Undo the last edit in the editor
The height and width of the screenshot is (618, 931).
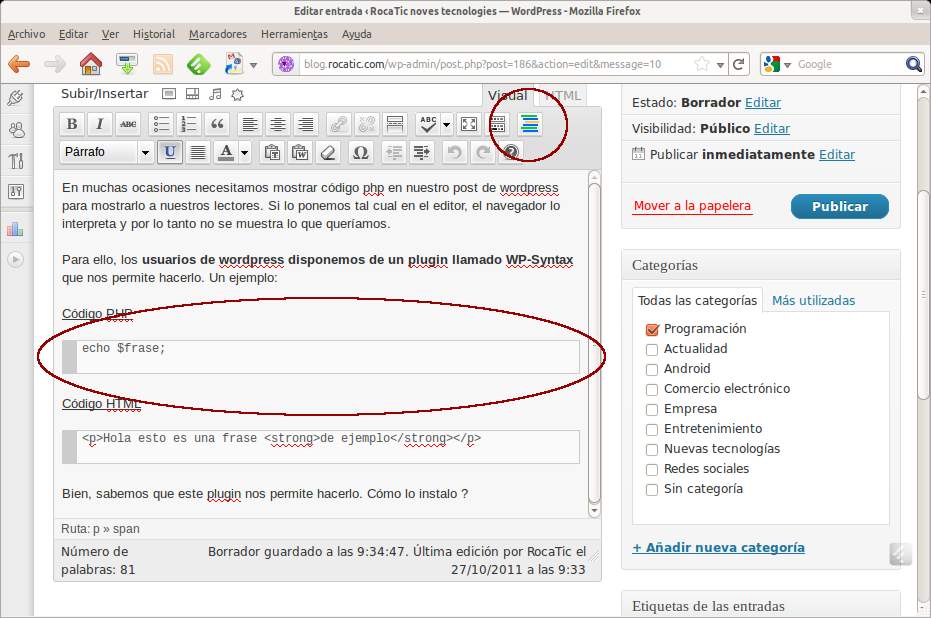tap(454, 153)
